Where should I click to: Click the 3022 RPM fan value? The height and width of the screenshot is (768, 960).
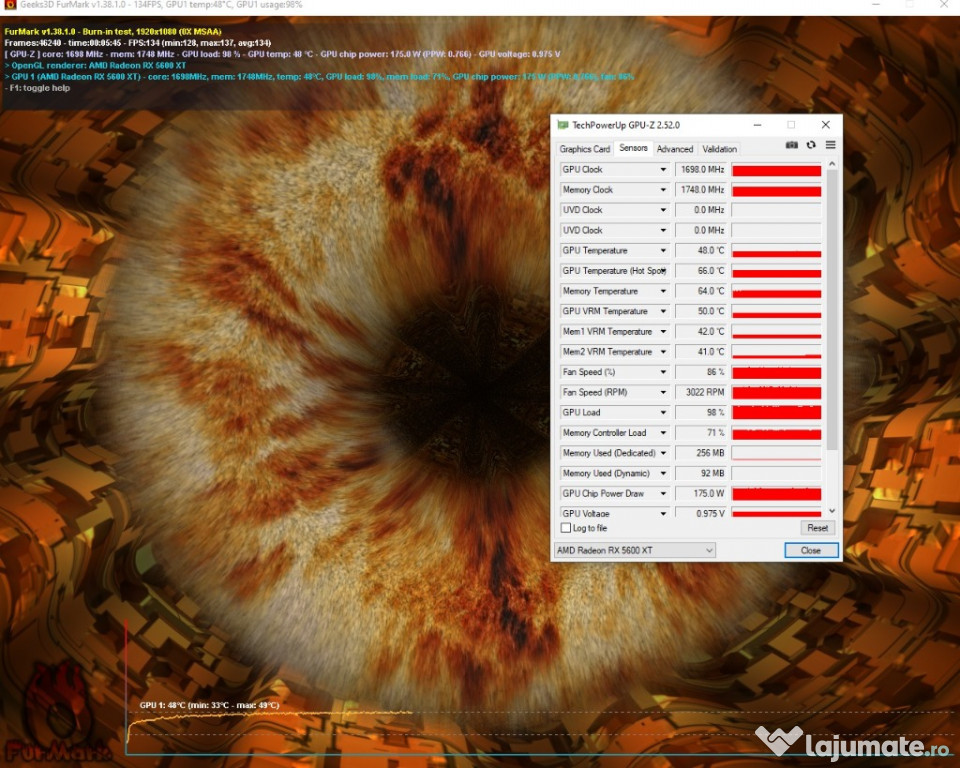point(701,392)
